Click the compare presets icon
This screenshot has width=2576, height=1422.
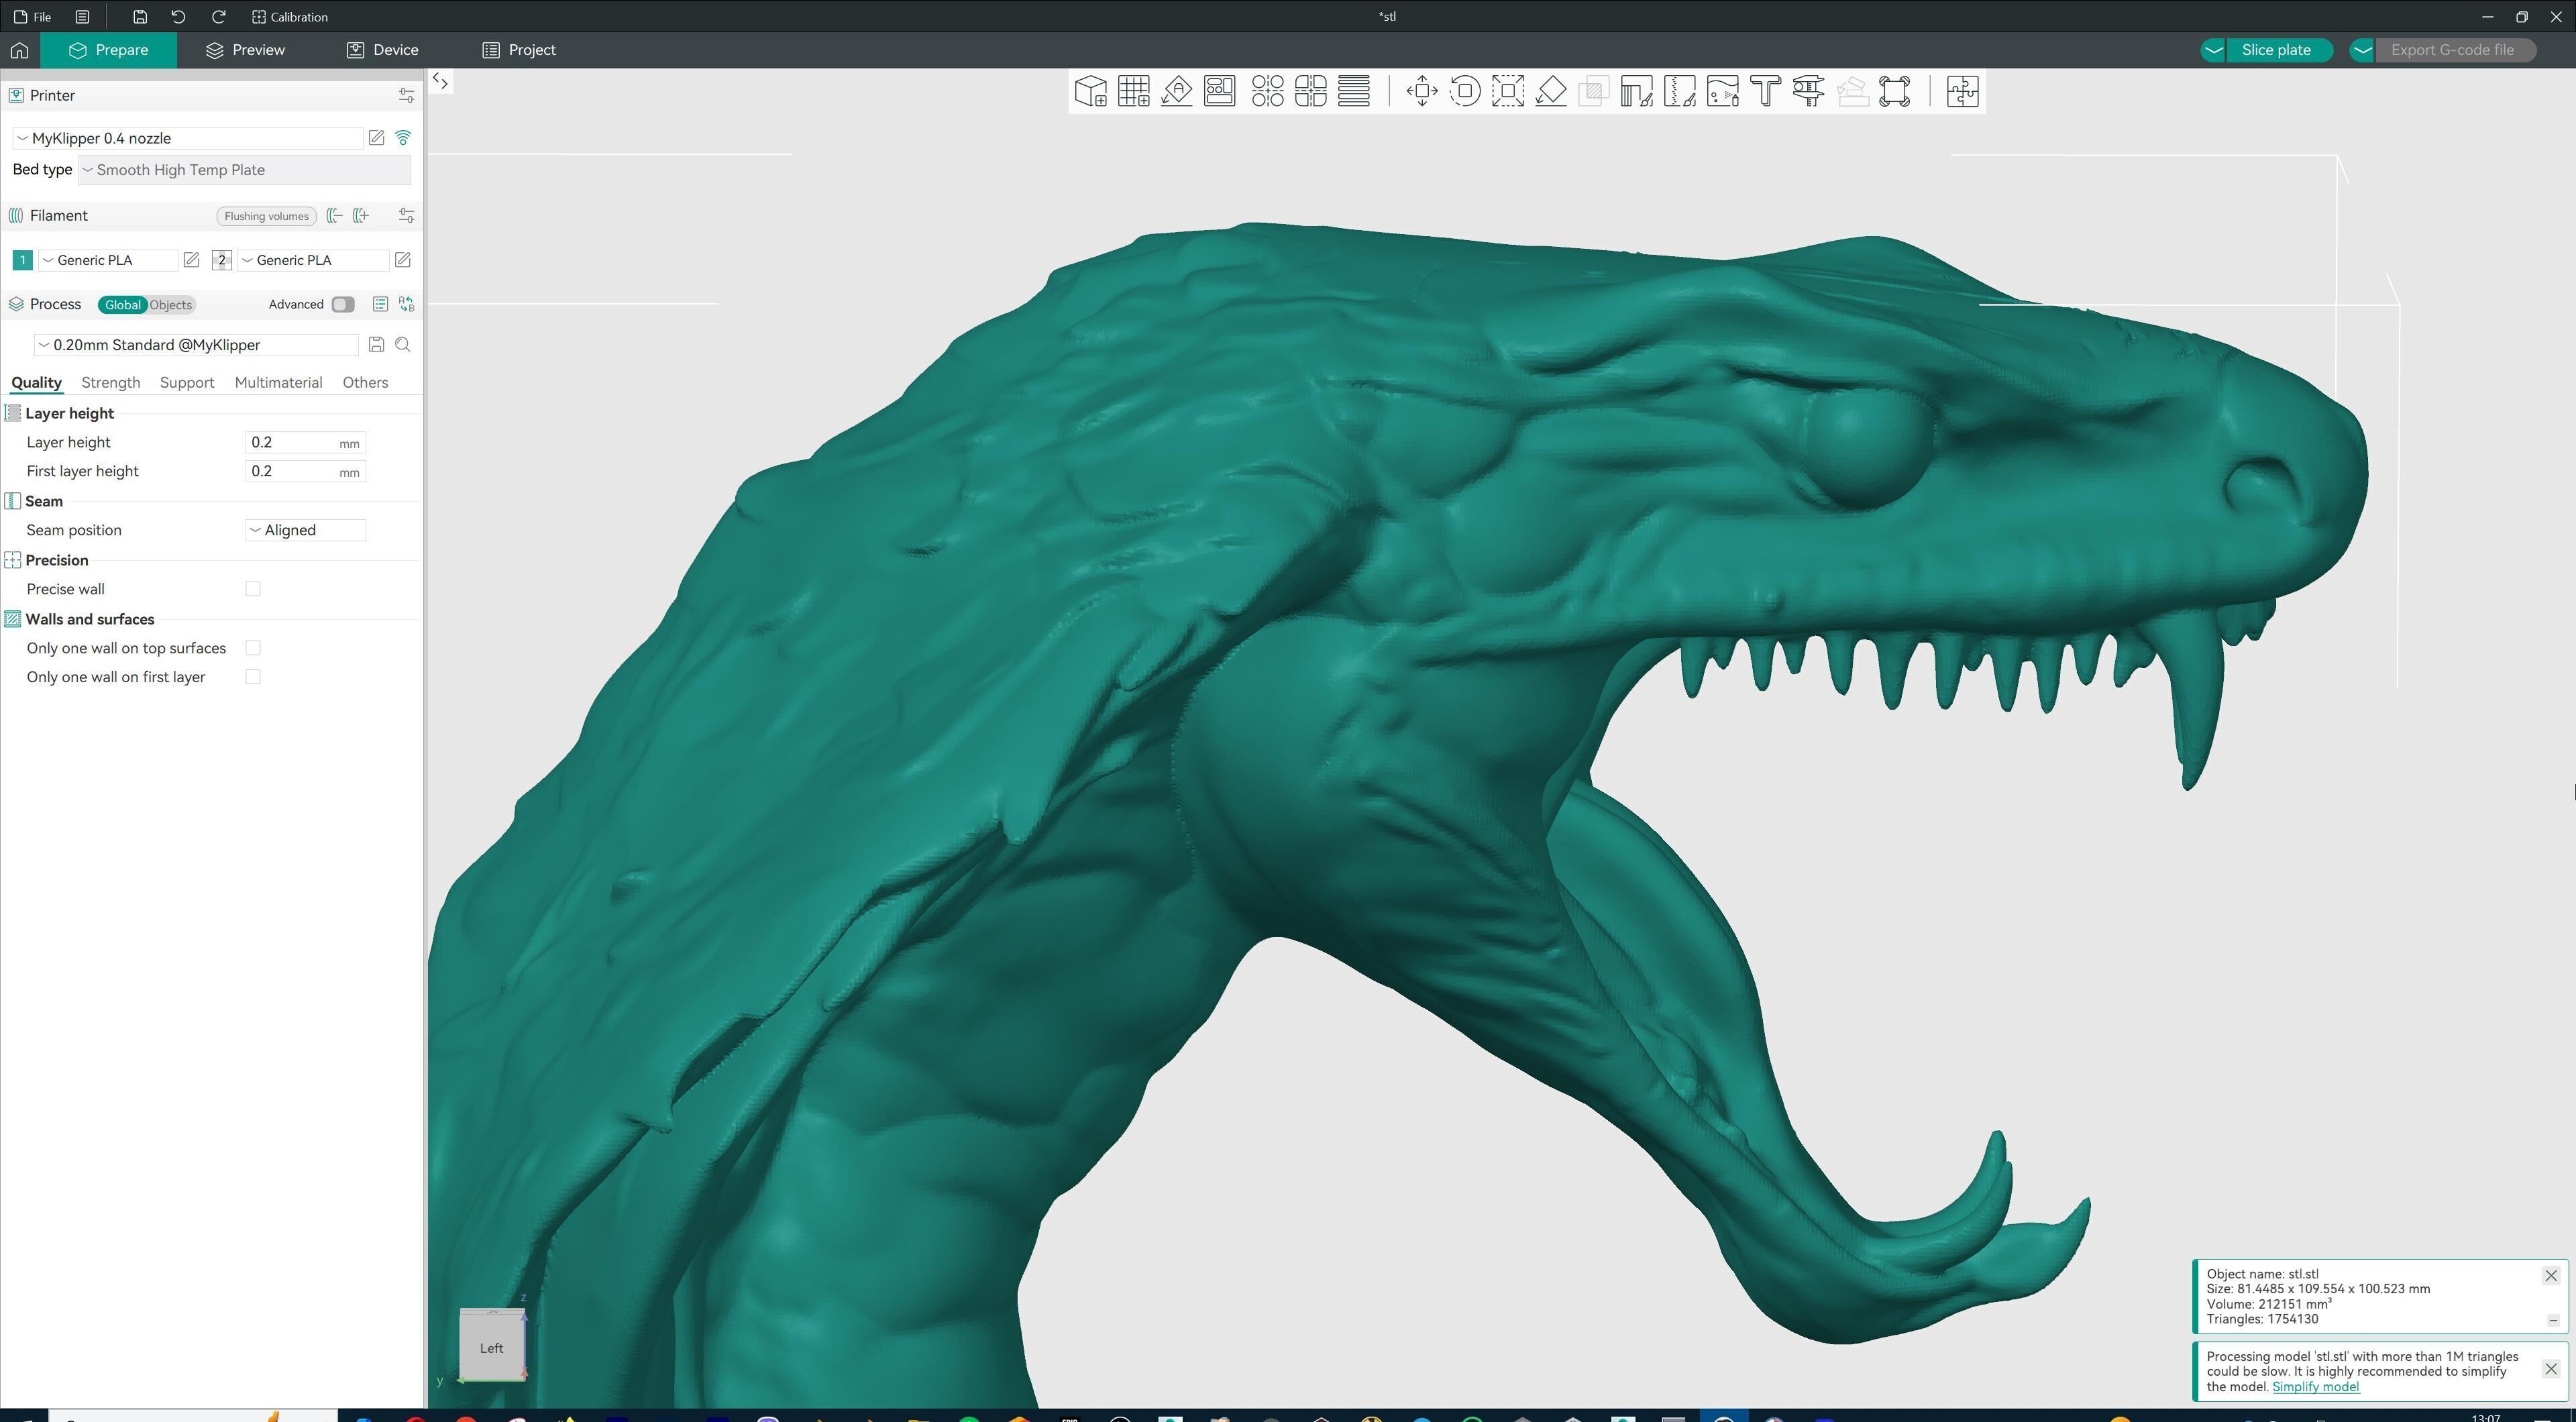pyautogui.click(x=406, y=304)
